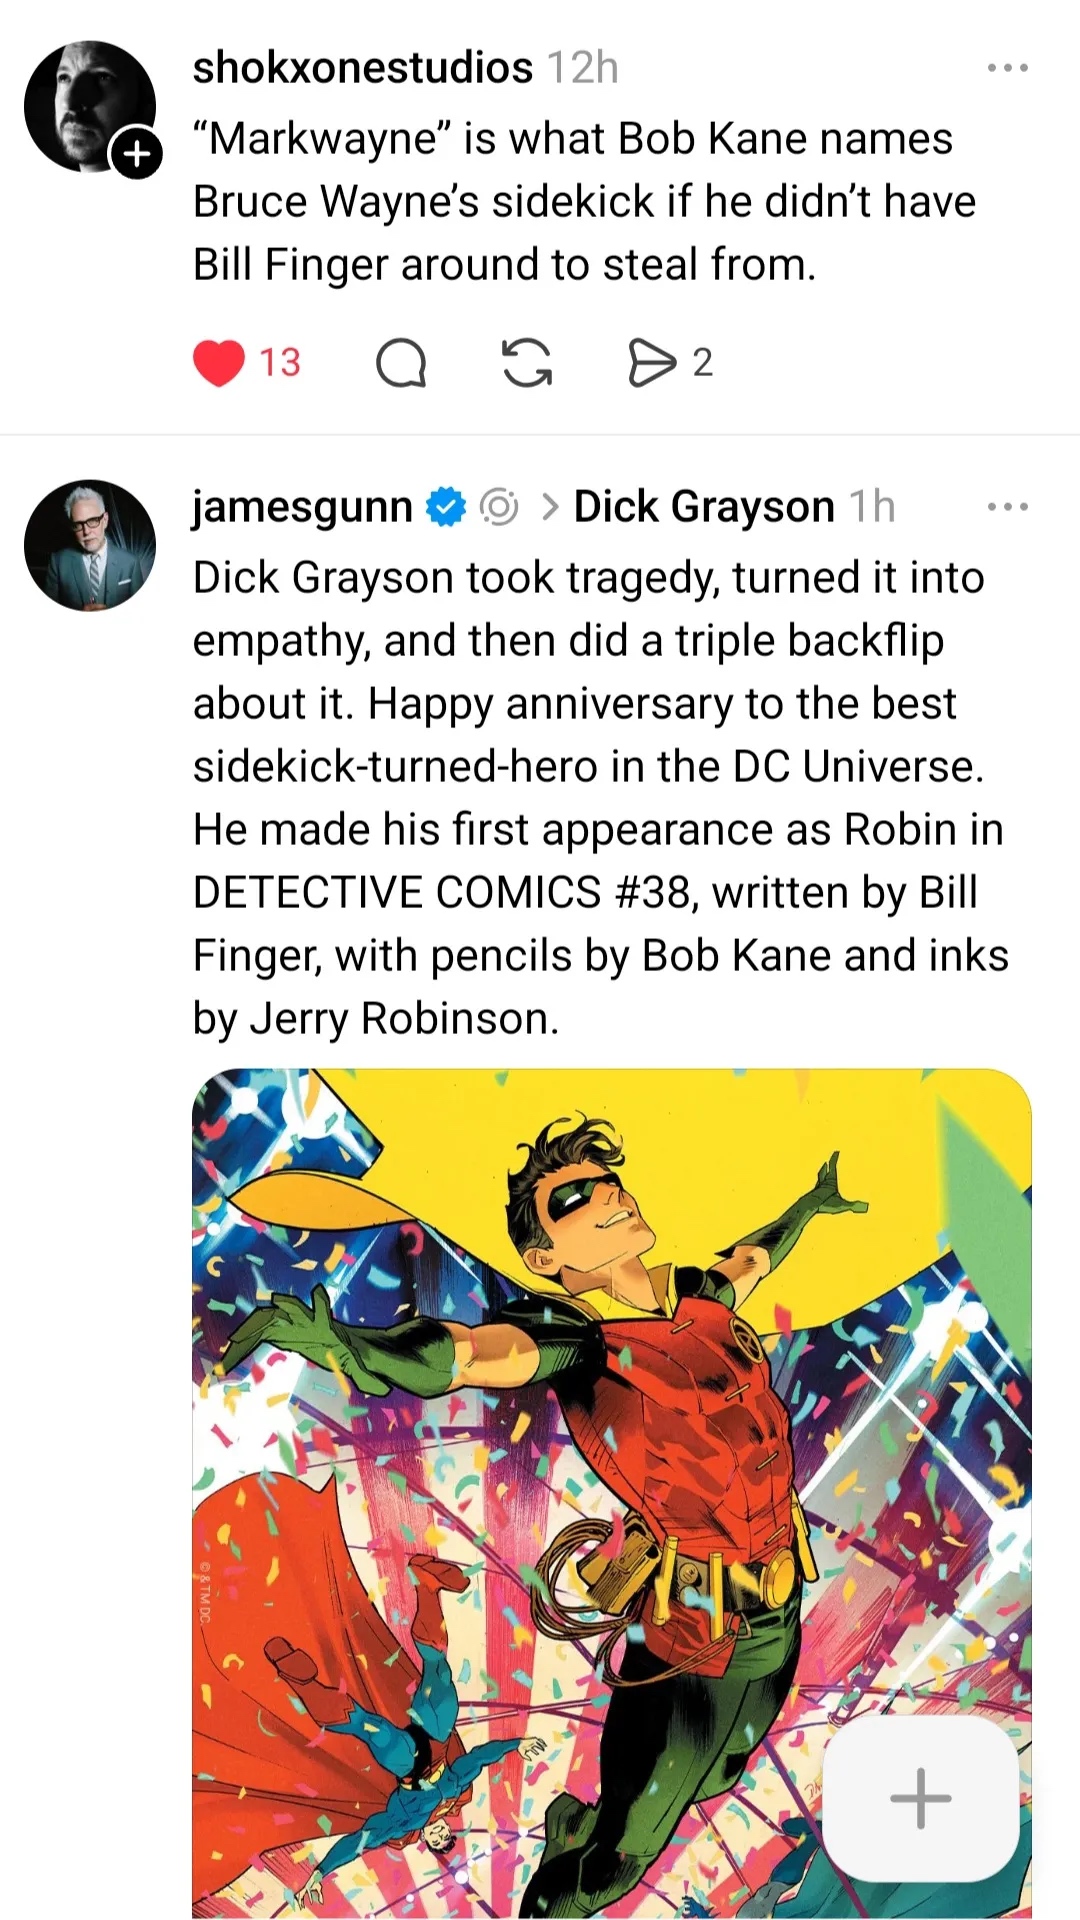View the like count 13
The width and height of the screenshot is (1080, 1920).
280,363
